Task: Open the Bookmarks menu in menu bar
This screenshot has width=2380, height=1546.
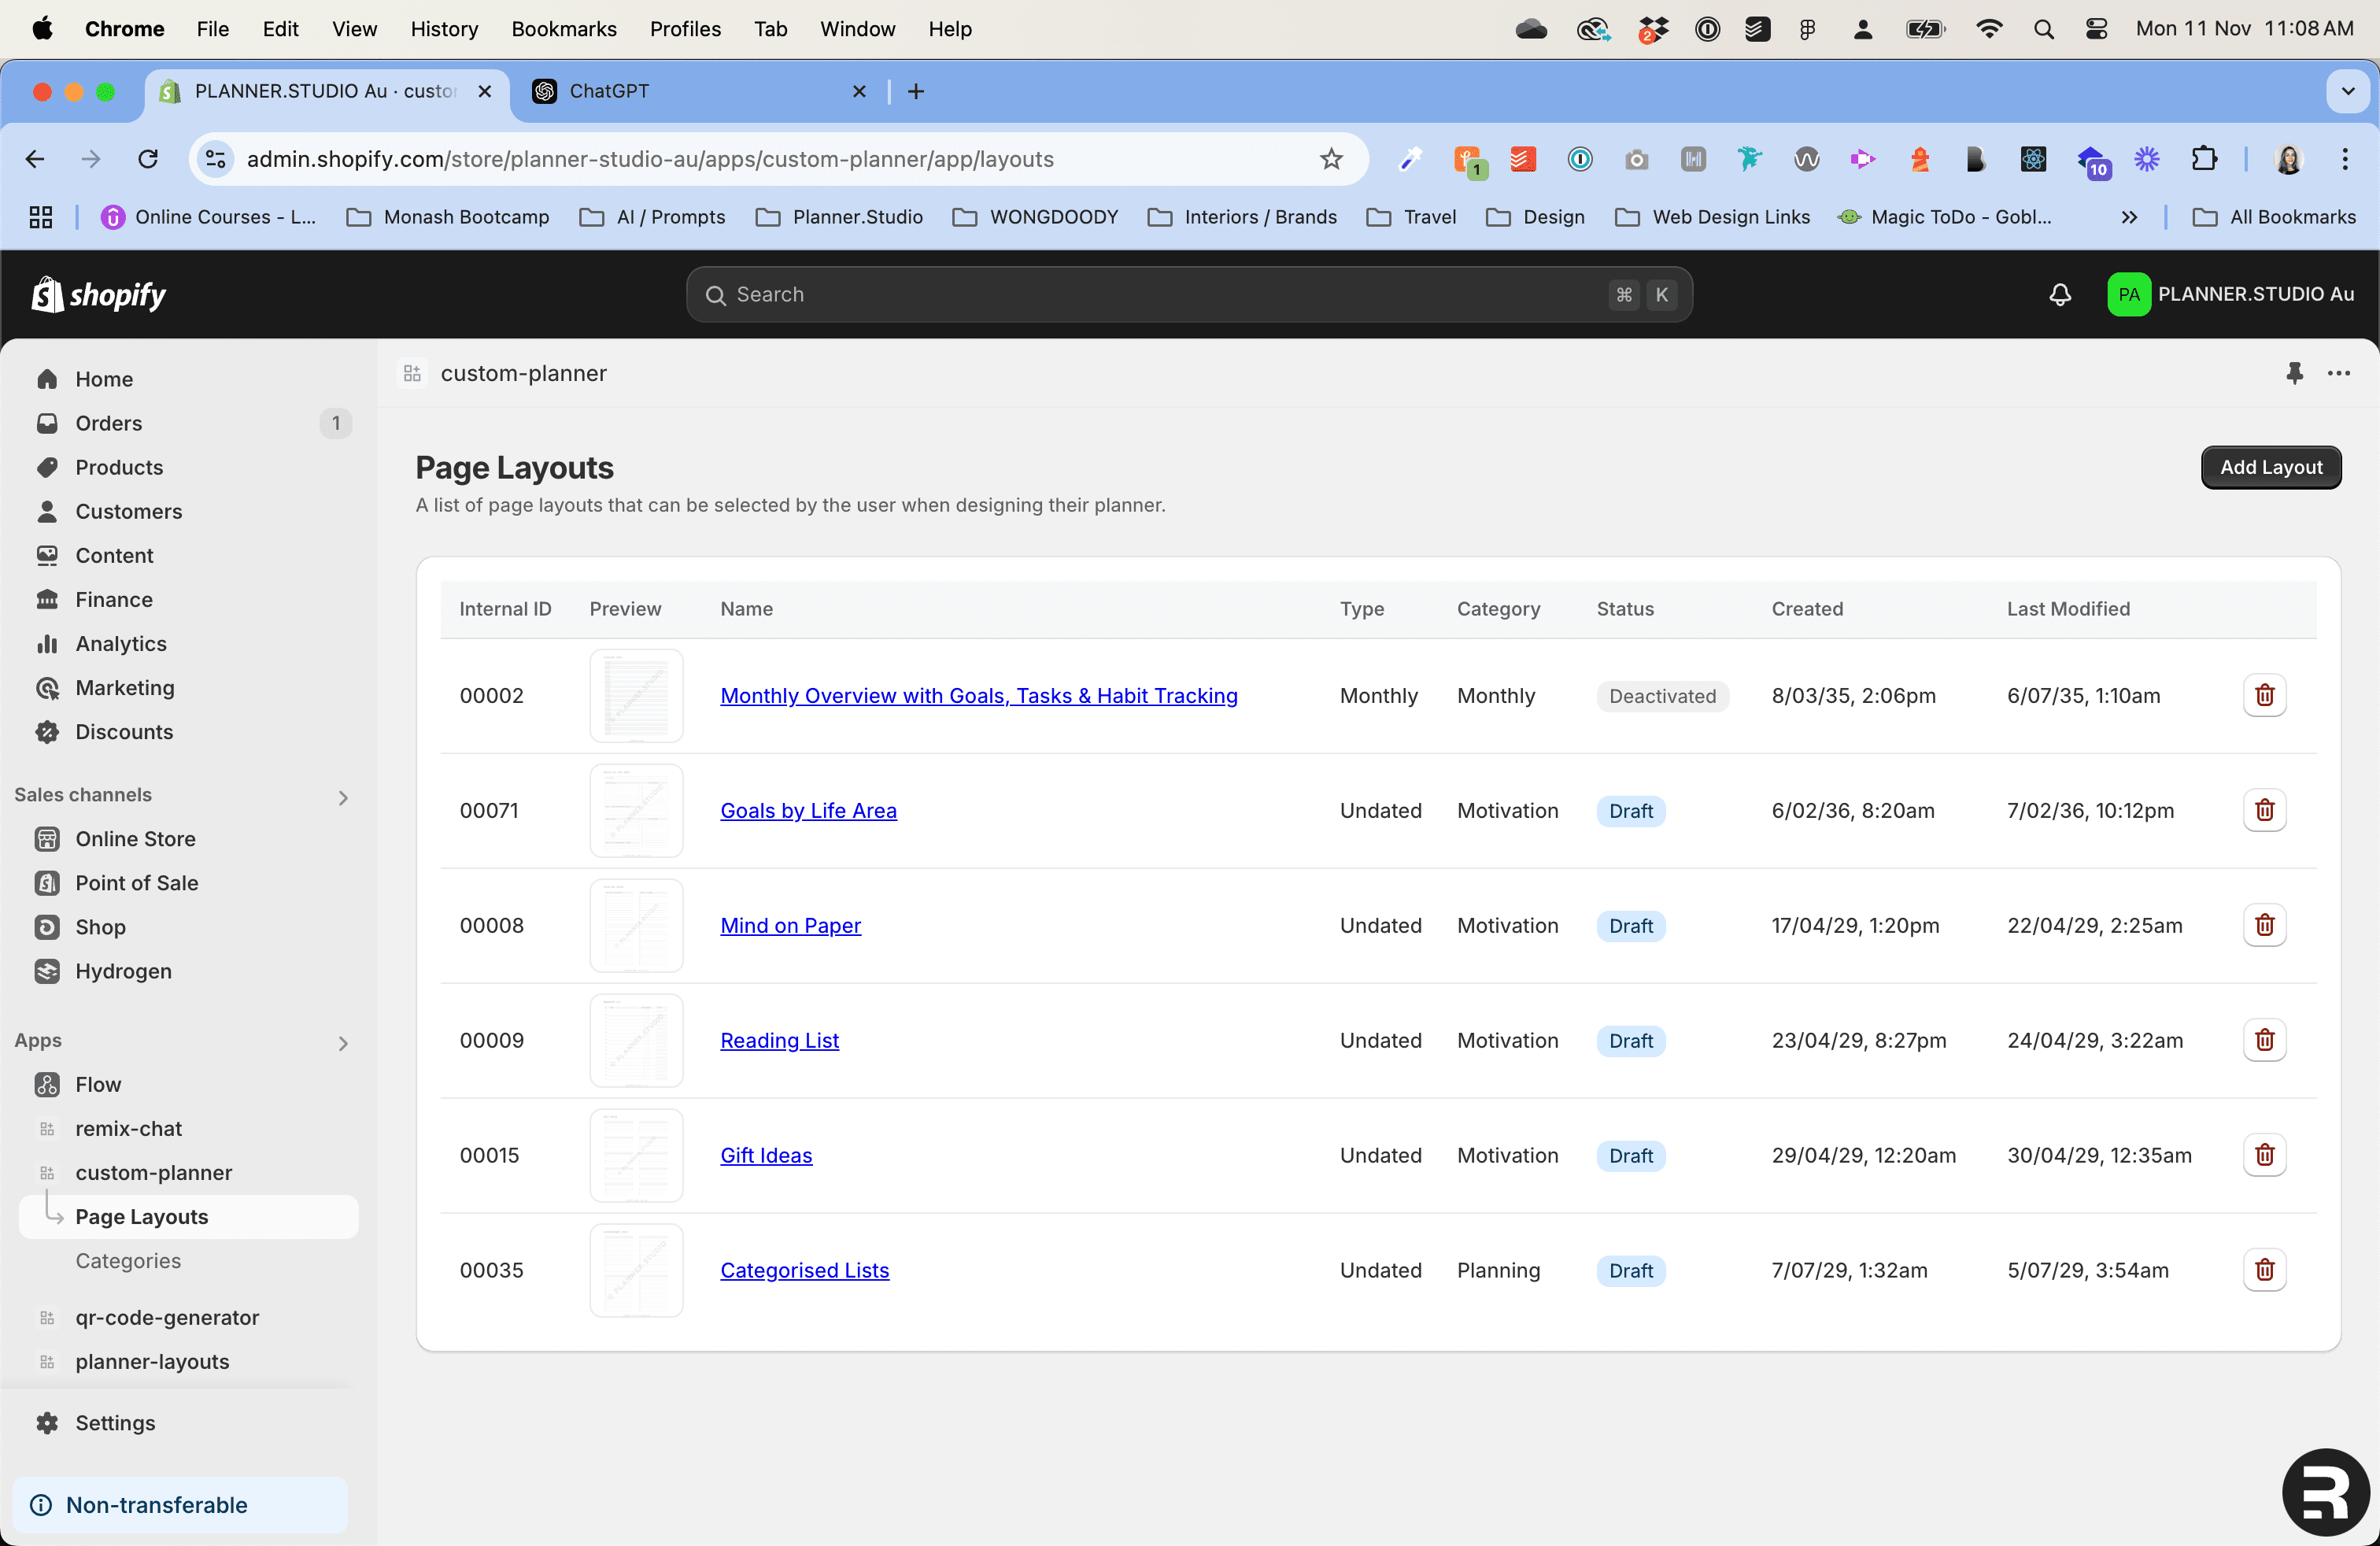Action: click(x=563, y=29)
